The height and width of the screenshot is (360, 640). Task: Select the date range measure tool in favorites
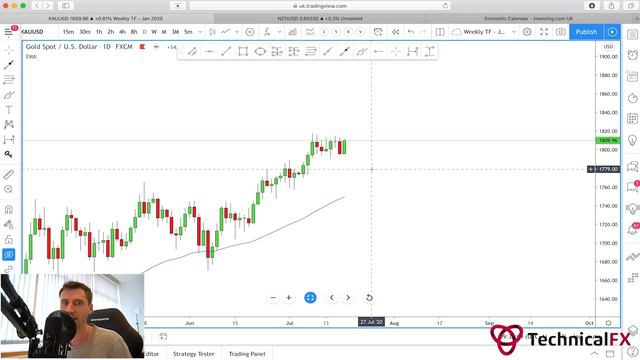point(412,51)
